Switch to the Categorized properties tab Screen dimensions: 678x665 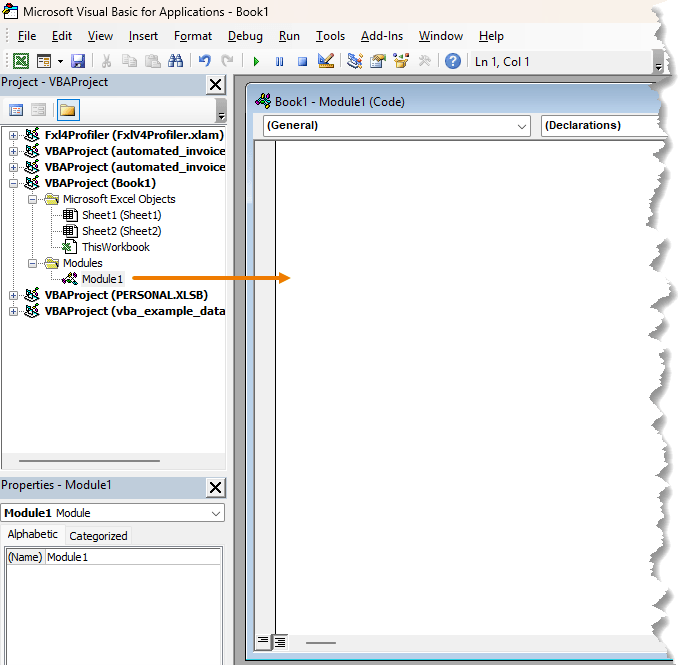tap(98, 536)
